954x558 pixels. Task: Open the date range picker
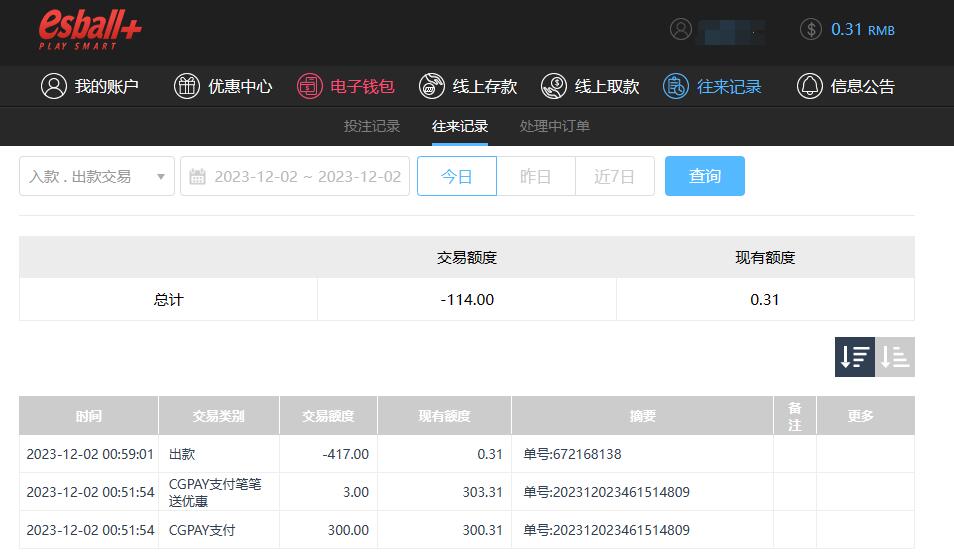295,176
